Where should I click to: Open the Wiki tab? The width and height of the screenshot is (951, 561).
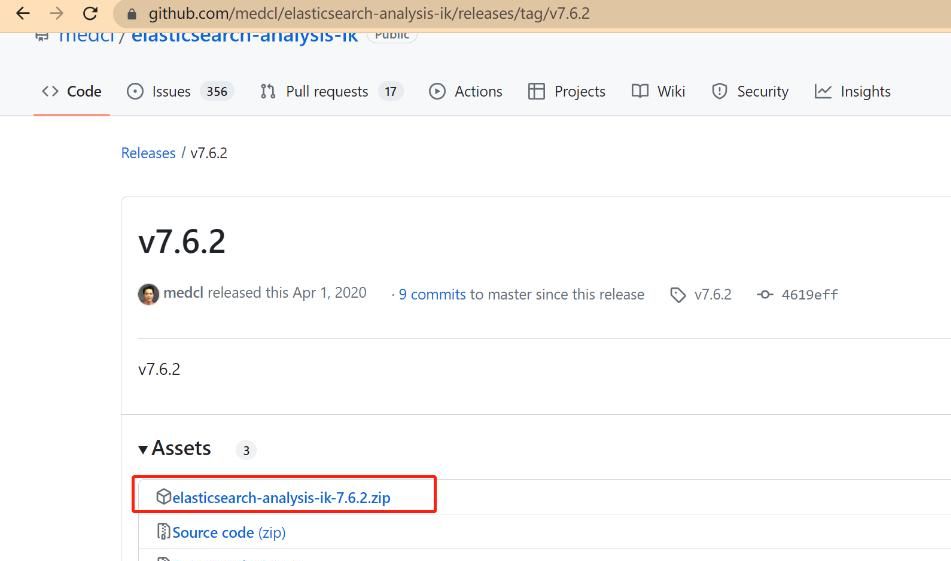click(x=658, y=92)
